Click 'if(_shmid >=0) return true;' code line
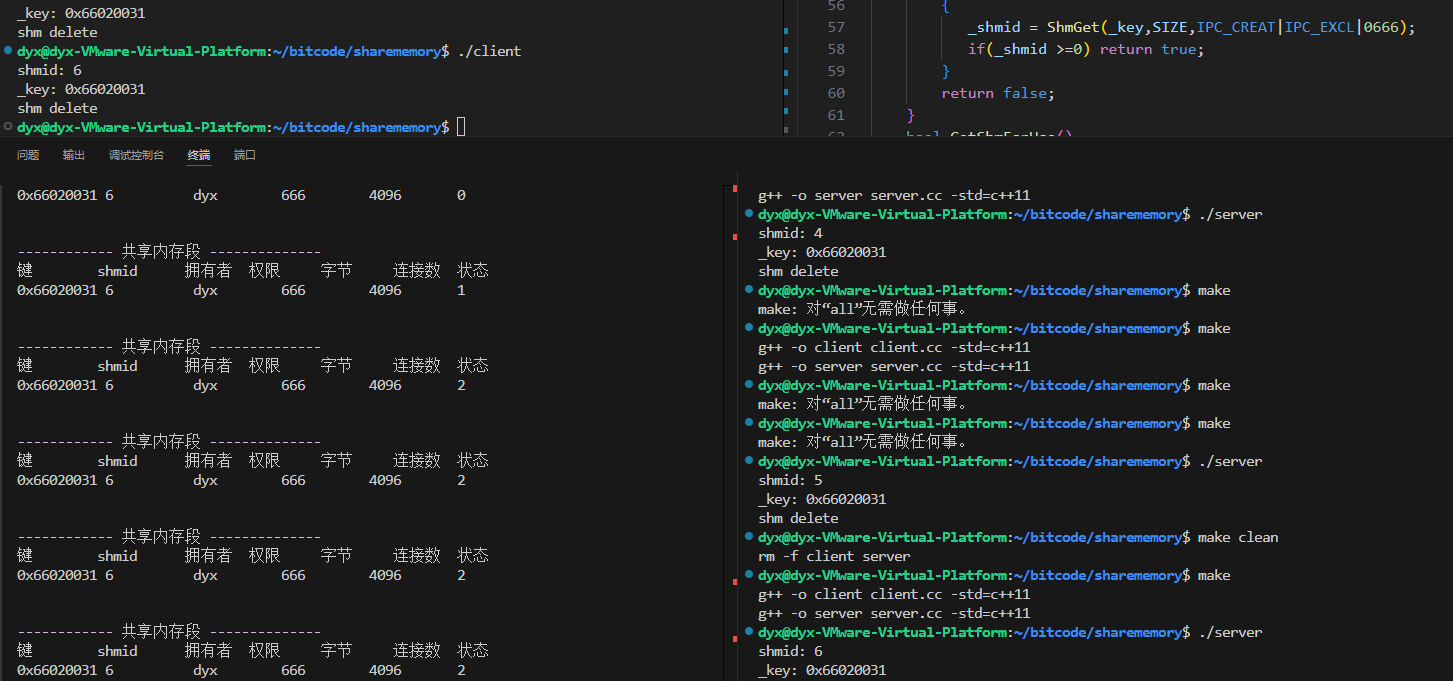This screenshot has height=681, width=1453. (x=1085, y=49)
